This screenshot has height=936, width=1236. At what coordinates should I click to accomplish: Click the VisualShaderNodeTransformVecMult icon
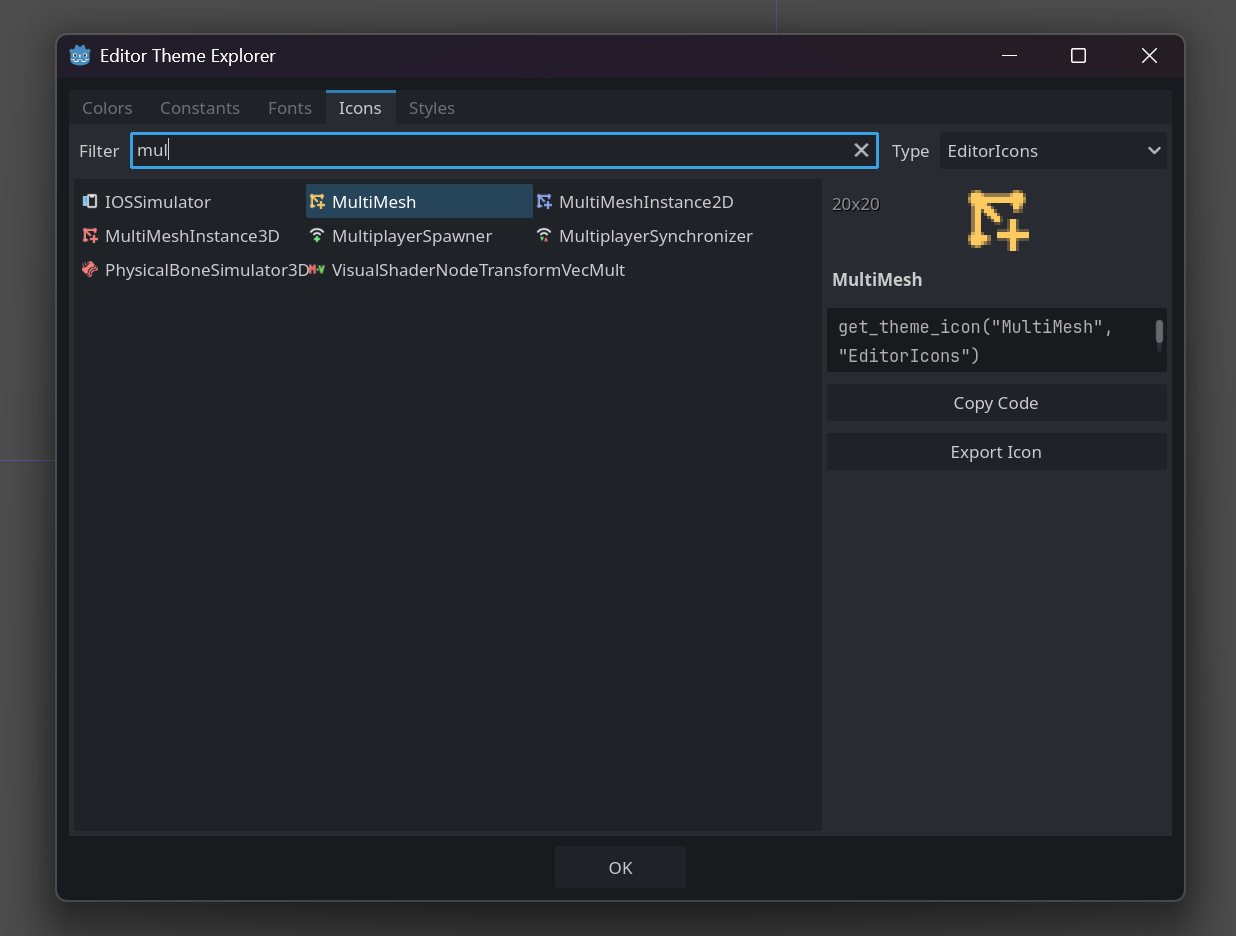317,270
